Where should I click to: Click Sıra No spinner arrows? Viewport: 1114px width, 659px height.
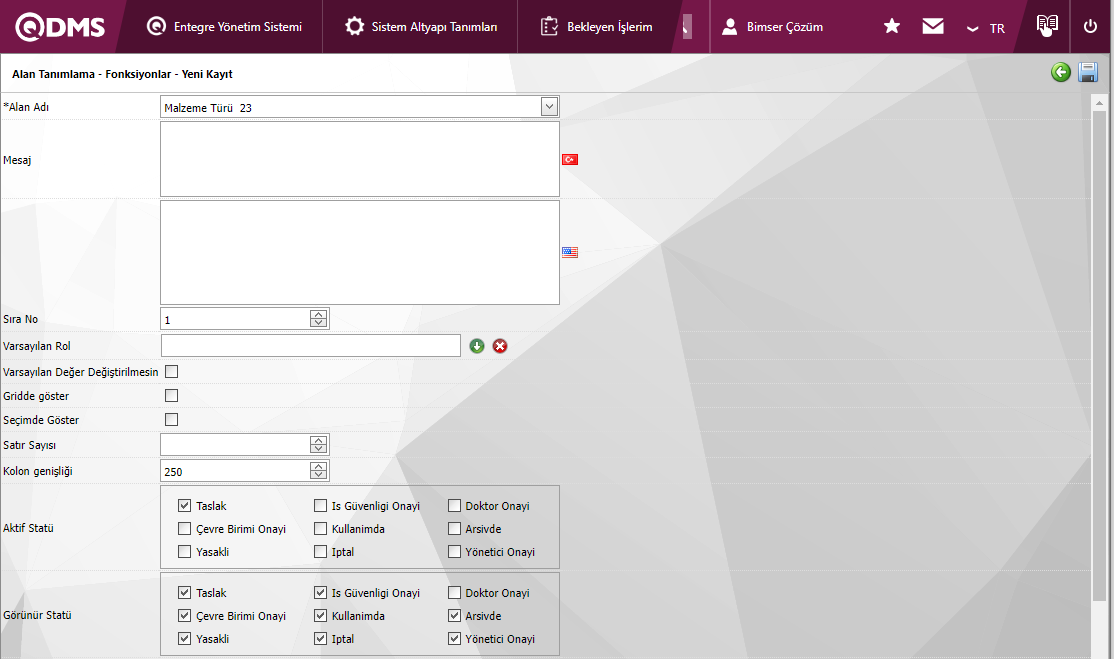click(x=319, y=319)
